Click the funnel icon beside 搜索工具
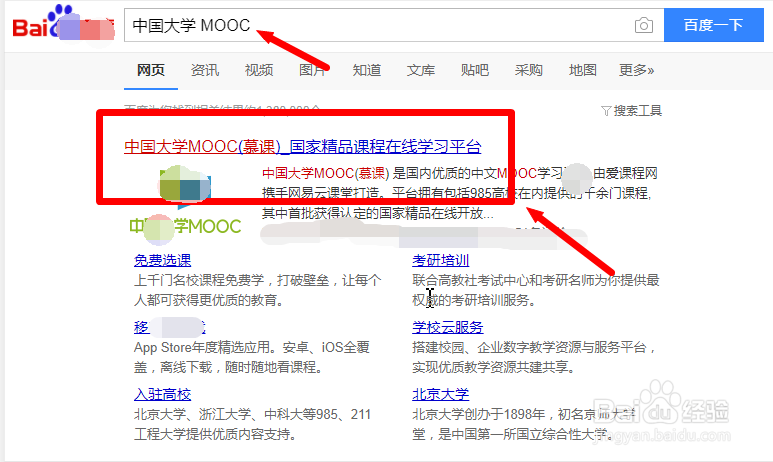Image resolution: width=773 pixels, height=462 pixels. tap(606, 110)
